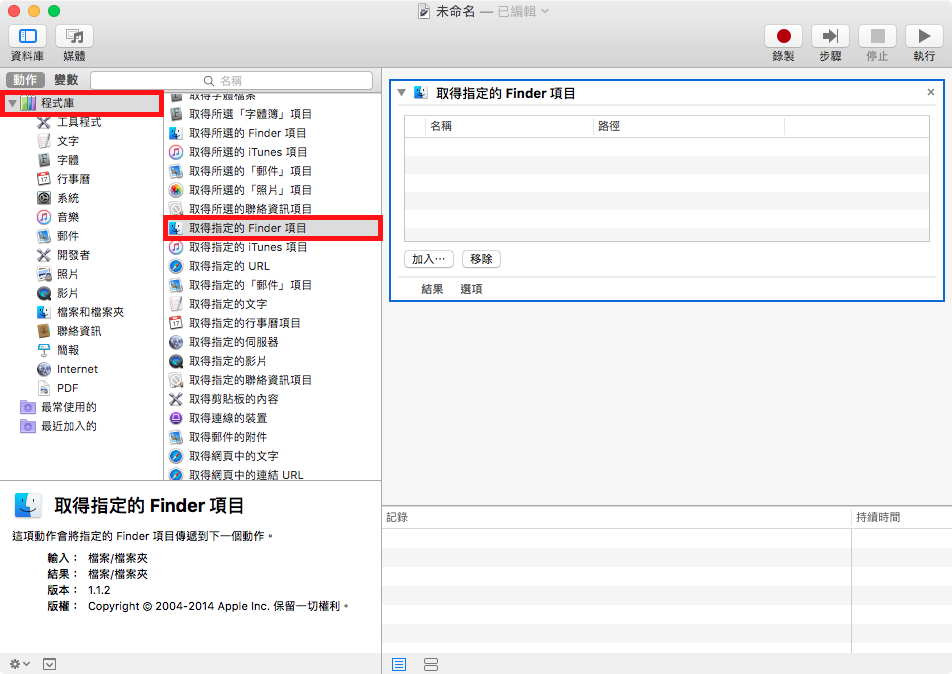Select 取得指定的 Finder 項目 action
The height and width of the screenshot is (674, 952).
pos(272,228)
